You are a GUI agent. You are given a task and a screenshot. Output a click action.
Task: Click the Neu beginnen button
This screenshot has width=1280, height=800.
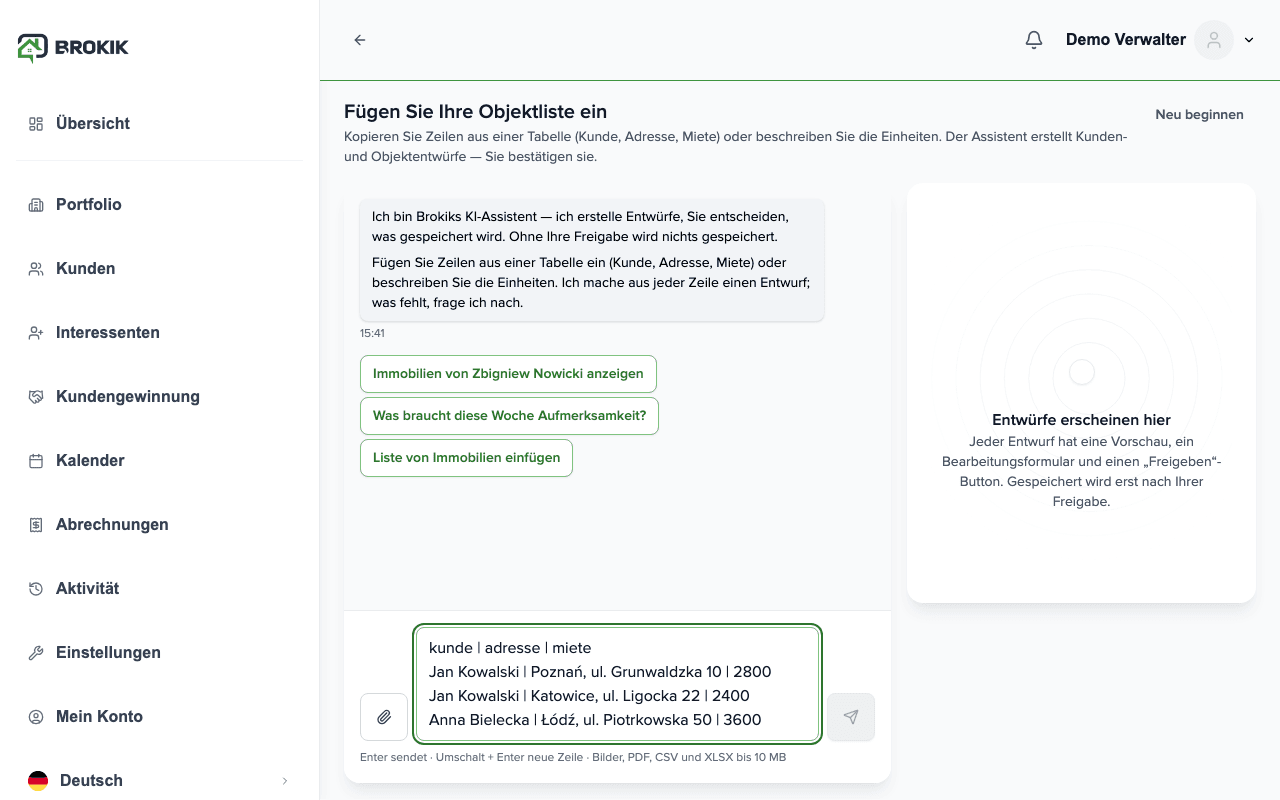1199,115
